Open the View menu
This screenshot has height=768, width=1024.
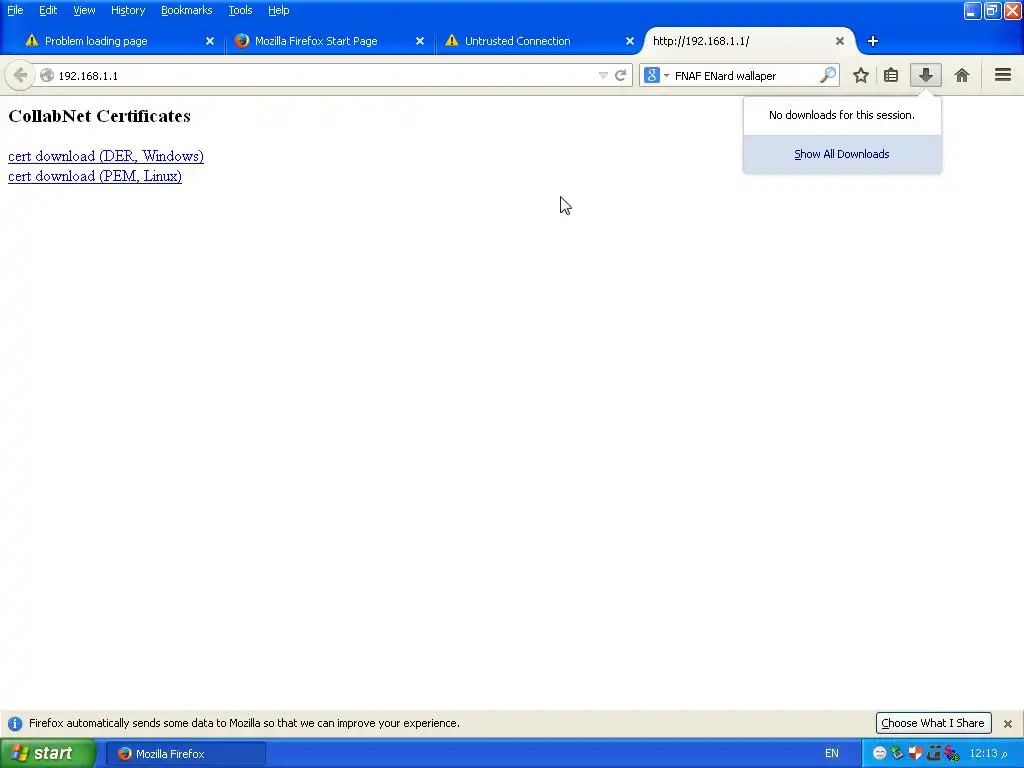tap(84, 10)
